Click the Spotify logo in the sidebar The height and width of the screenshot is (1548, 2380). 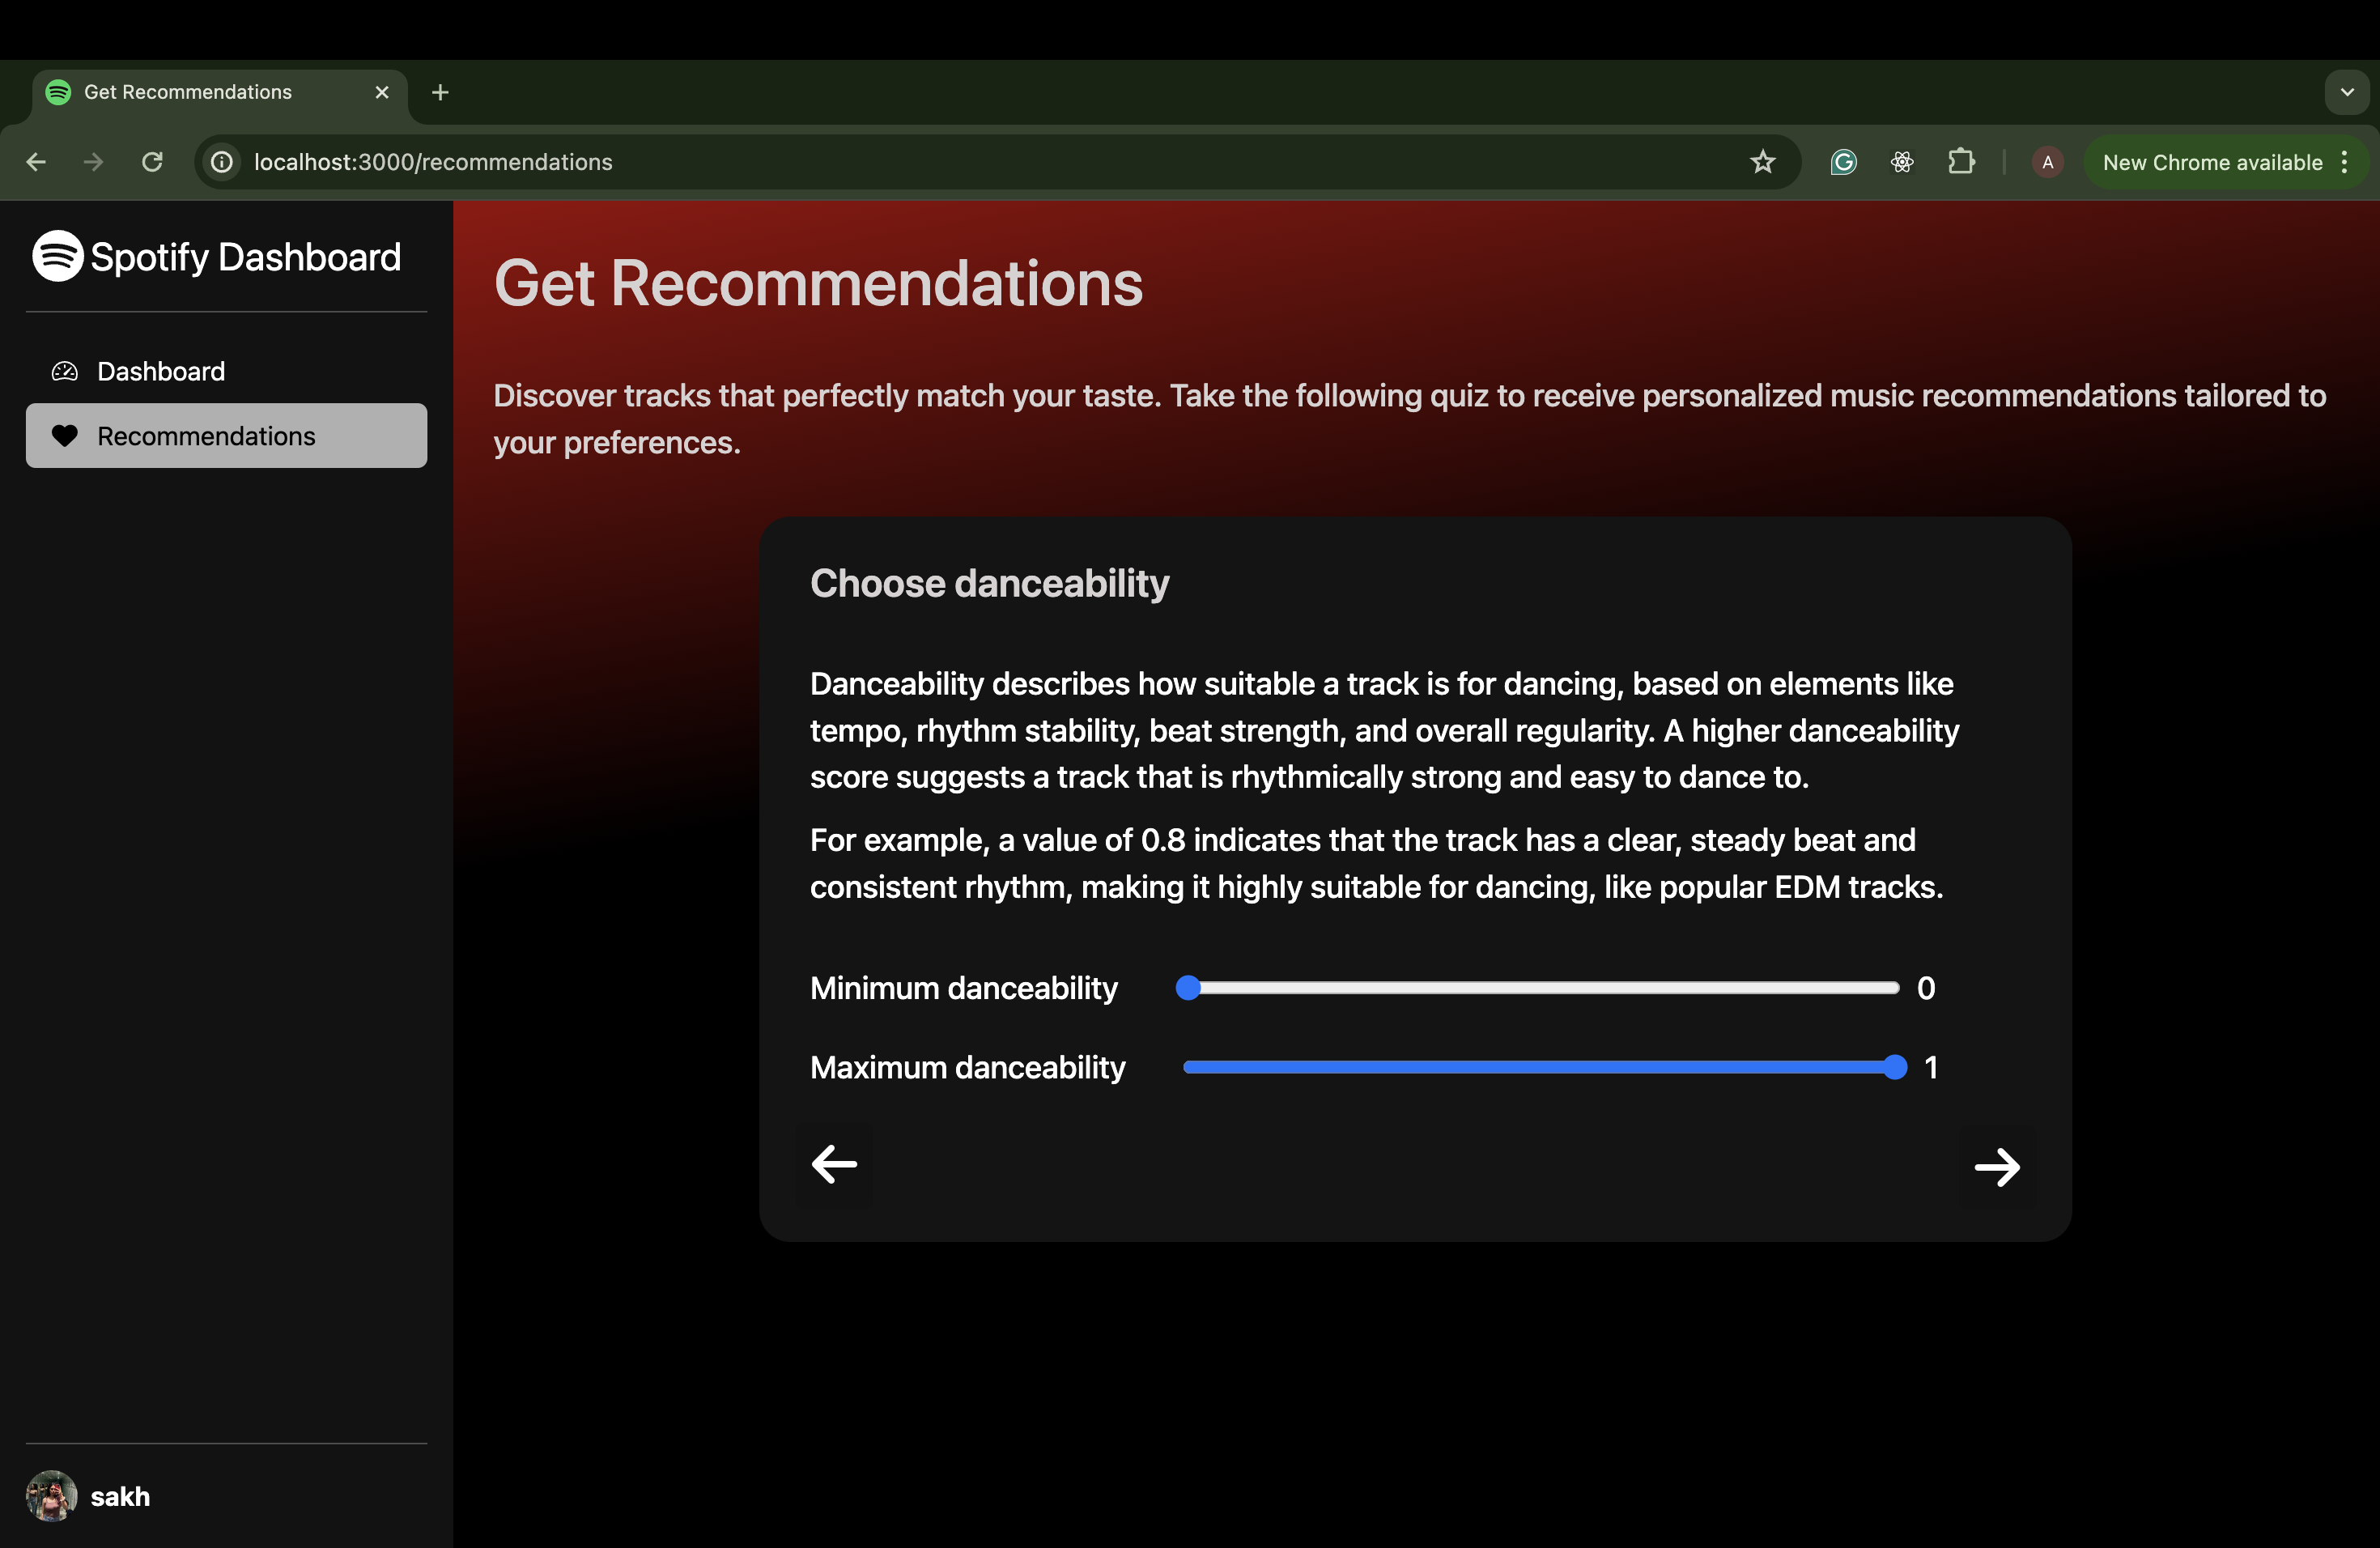[57, 256]
